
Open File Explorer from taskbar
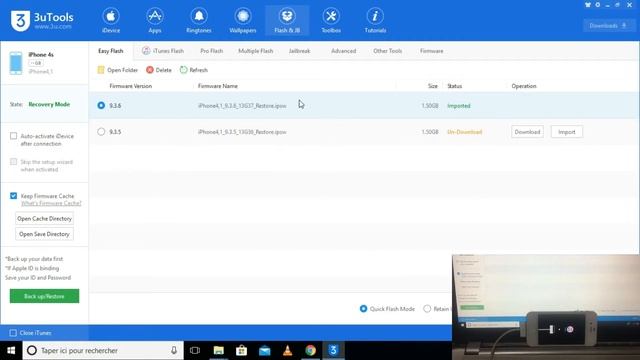pyautogui.click(x=219, y=351)
